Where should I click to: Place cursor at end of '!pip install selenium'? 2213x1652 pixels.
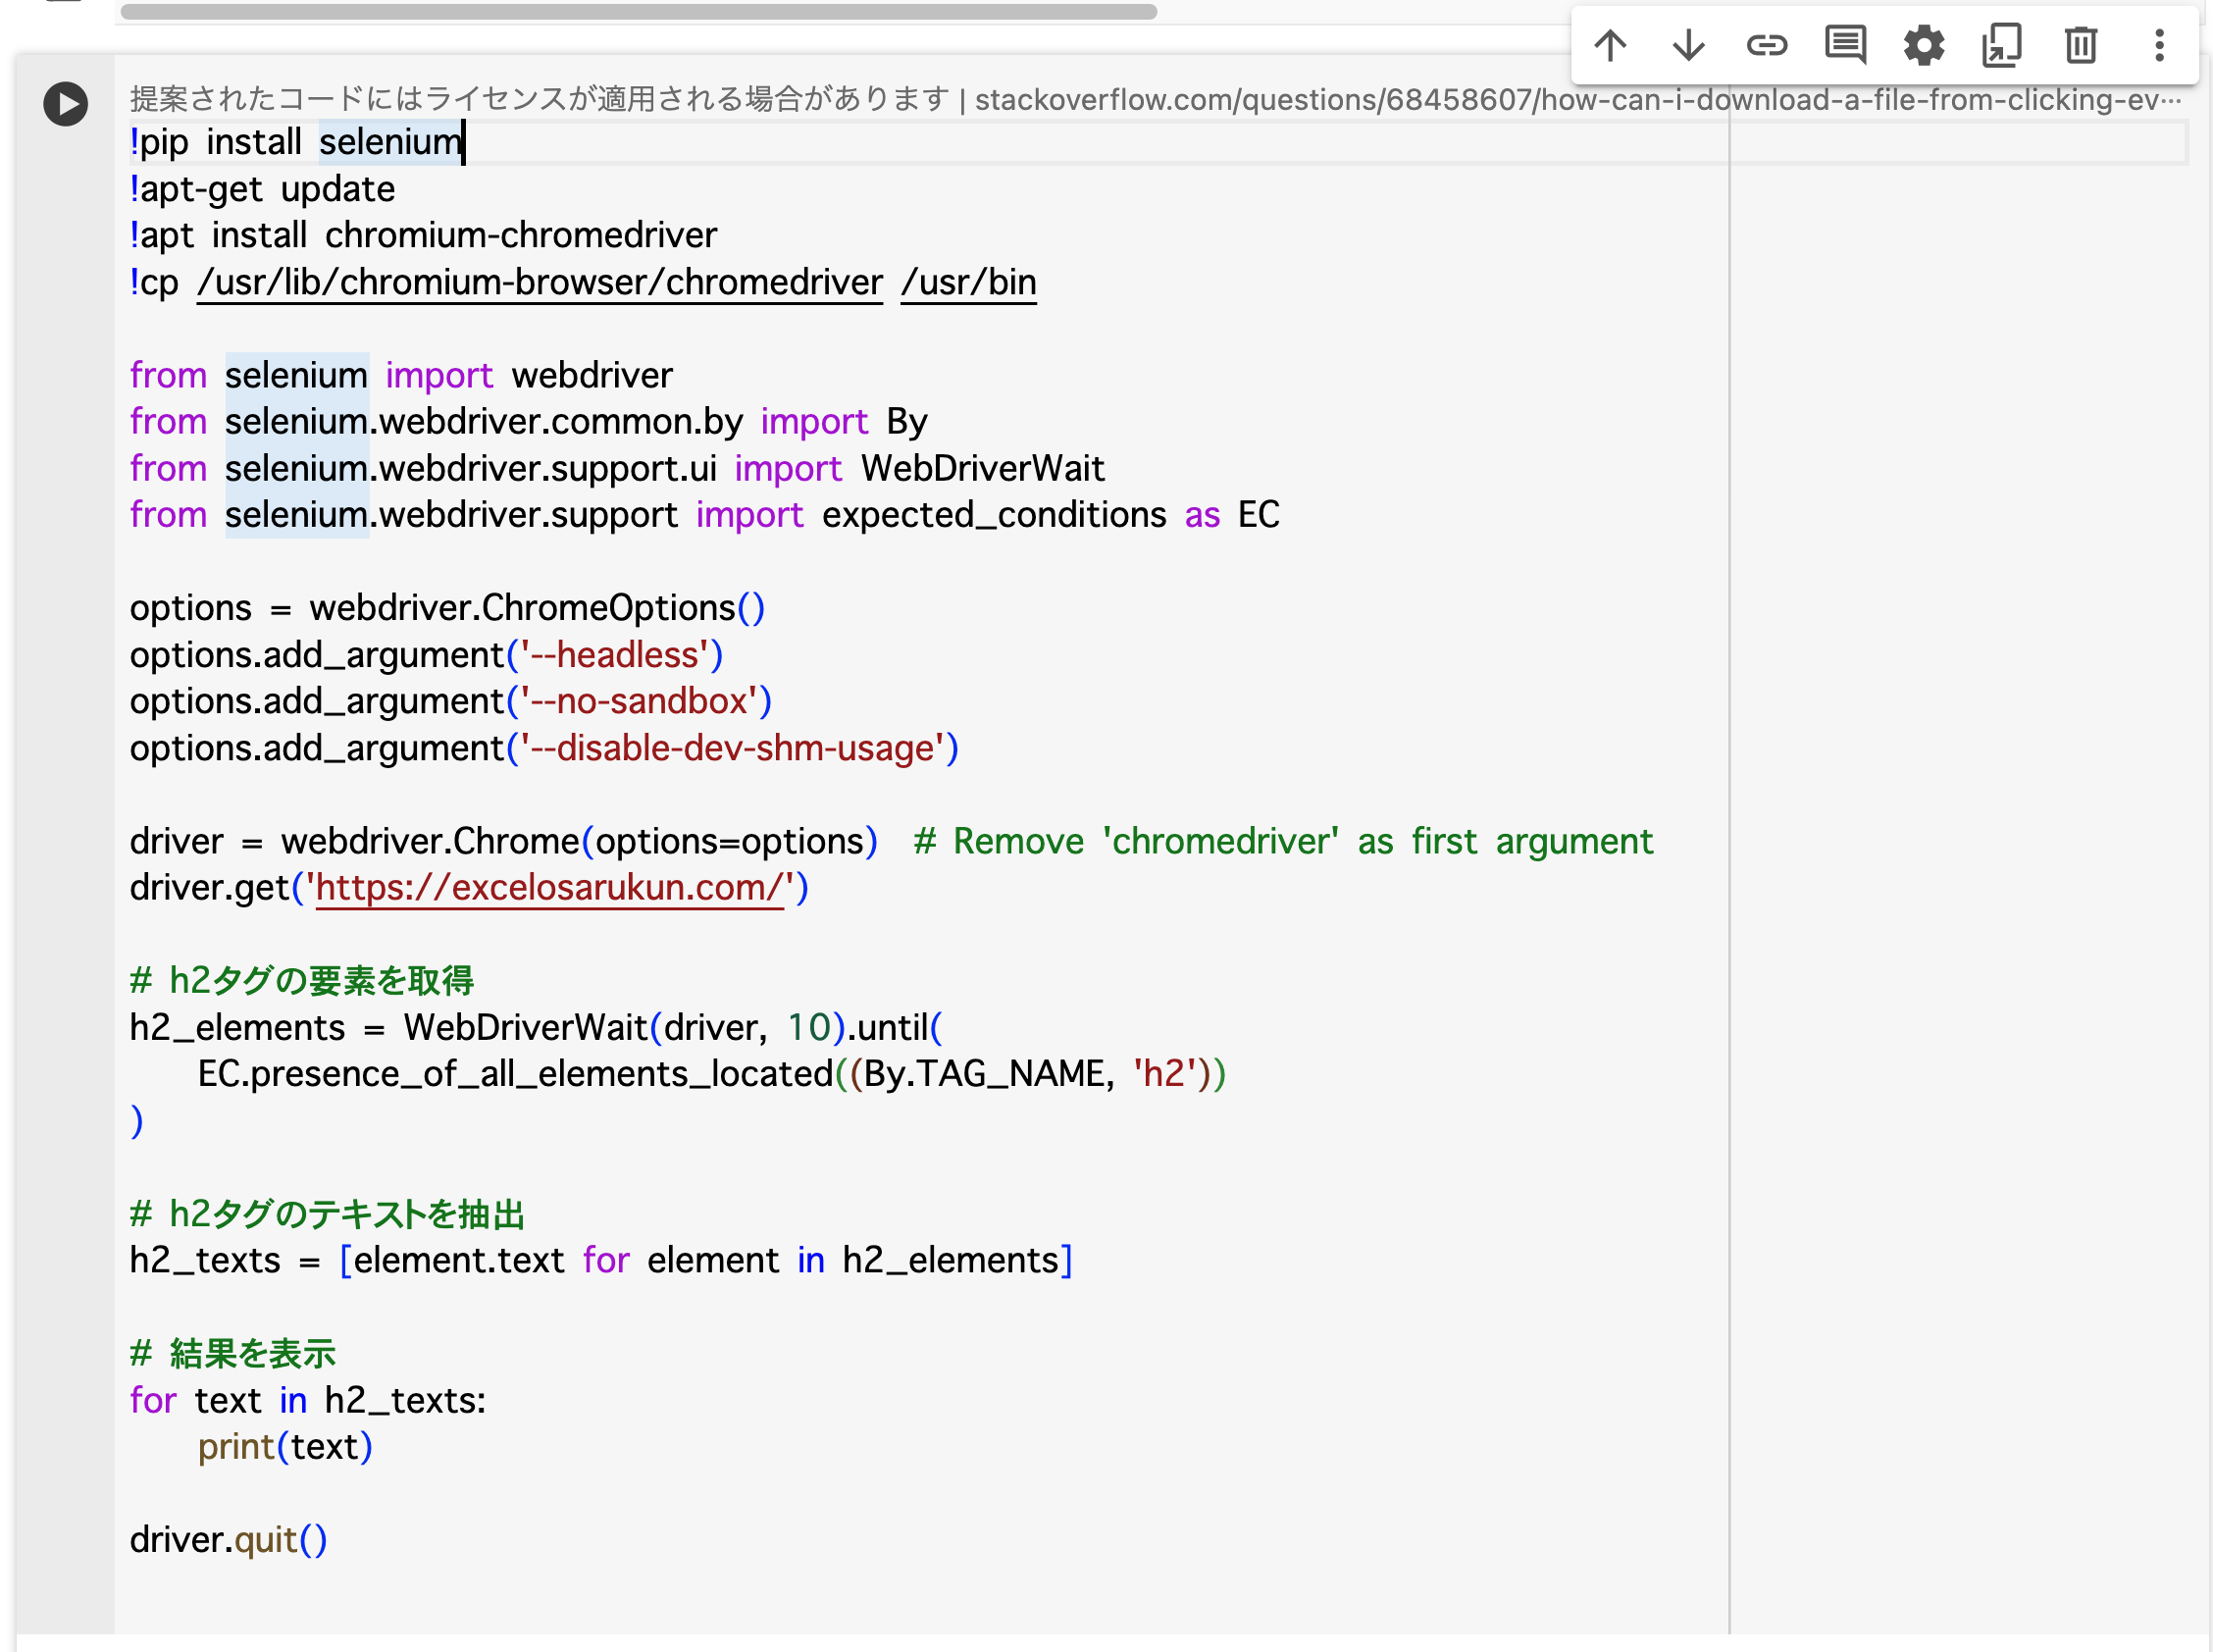click(463, 142)
